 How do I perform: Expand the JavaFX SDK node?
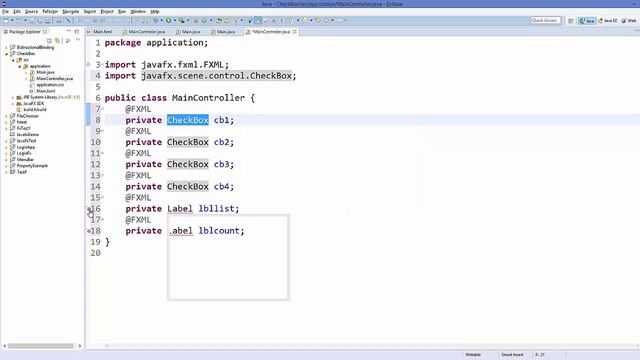click(13, 104)
